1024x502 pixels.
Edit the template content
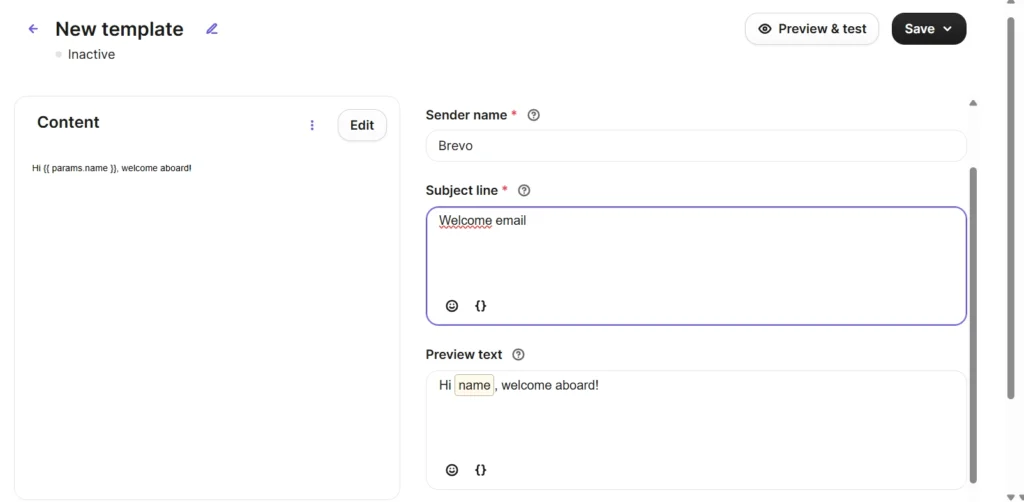coord(362,125)
